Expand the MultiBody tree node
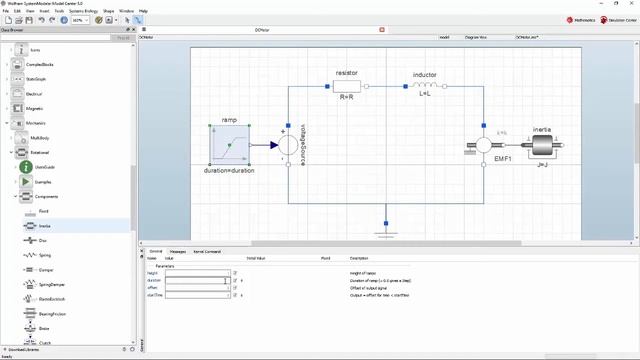This screenshot has height=360, width=640. (11, 138)
